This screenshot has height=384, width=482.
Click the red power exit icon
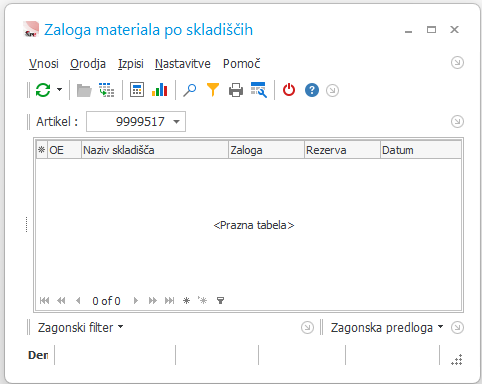289,90
